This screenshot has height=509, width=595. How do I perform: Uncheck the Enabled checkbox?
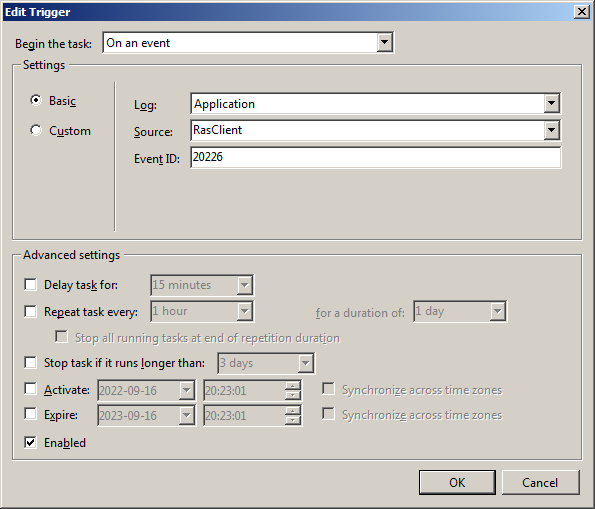[30, 442]
